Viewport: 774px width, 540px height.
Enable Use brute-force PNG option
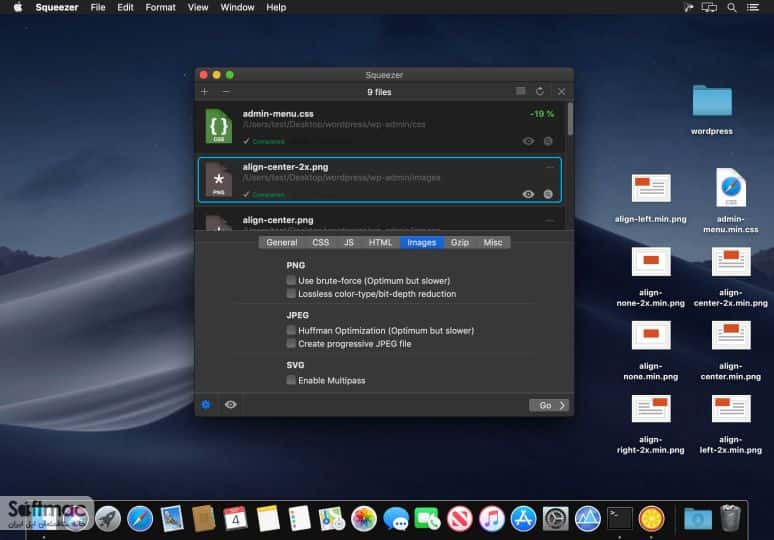[x=291, y=280]
